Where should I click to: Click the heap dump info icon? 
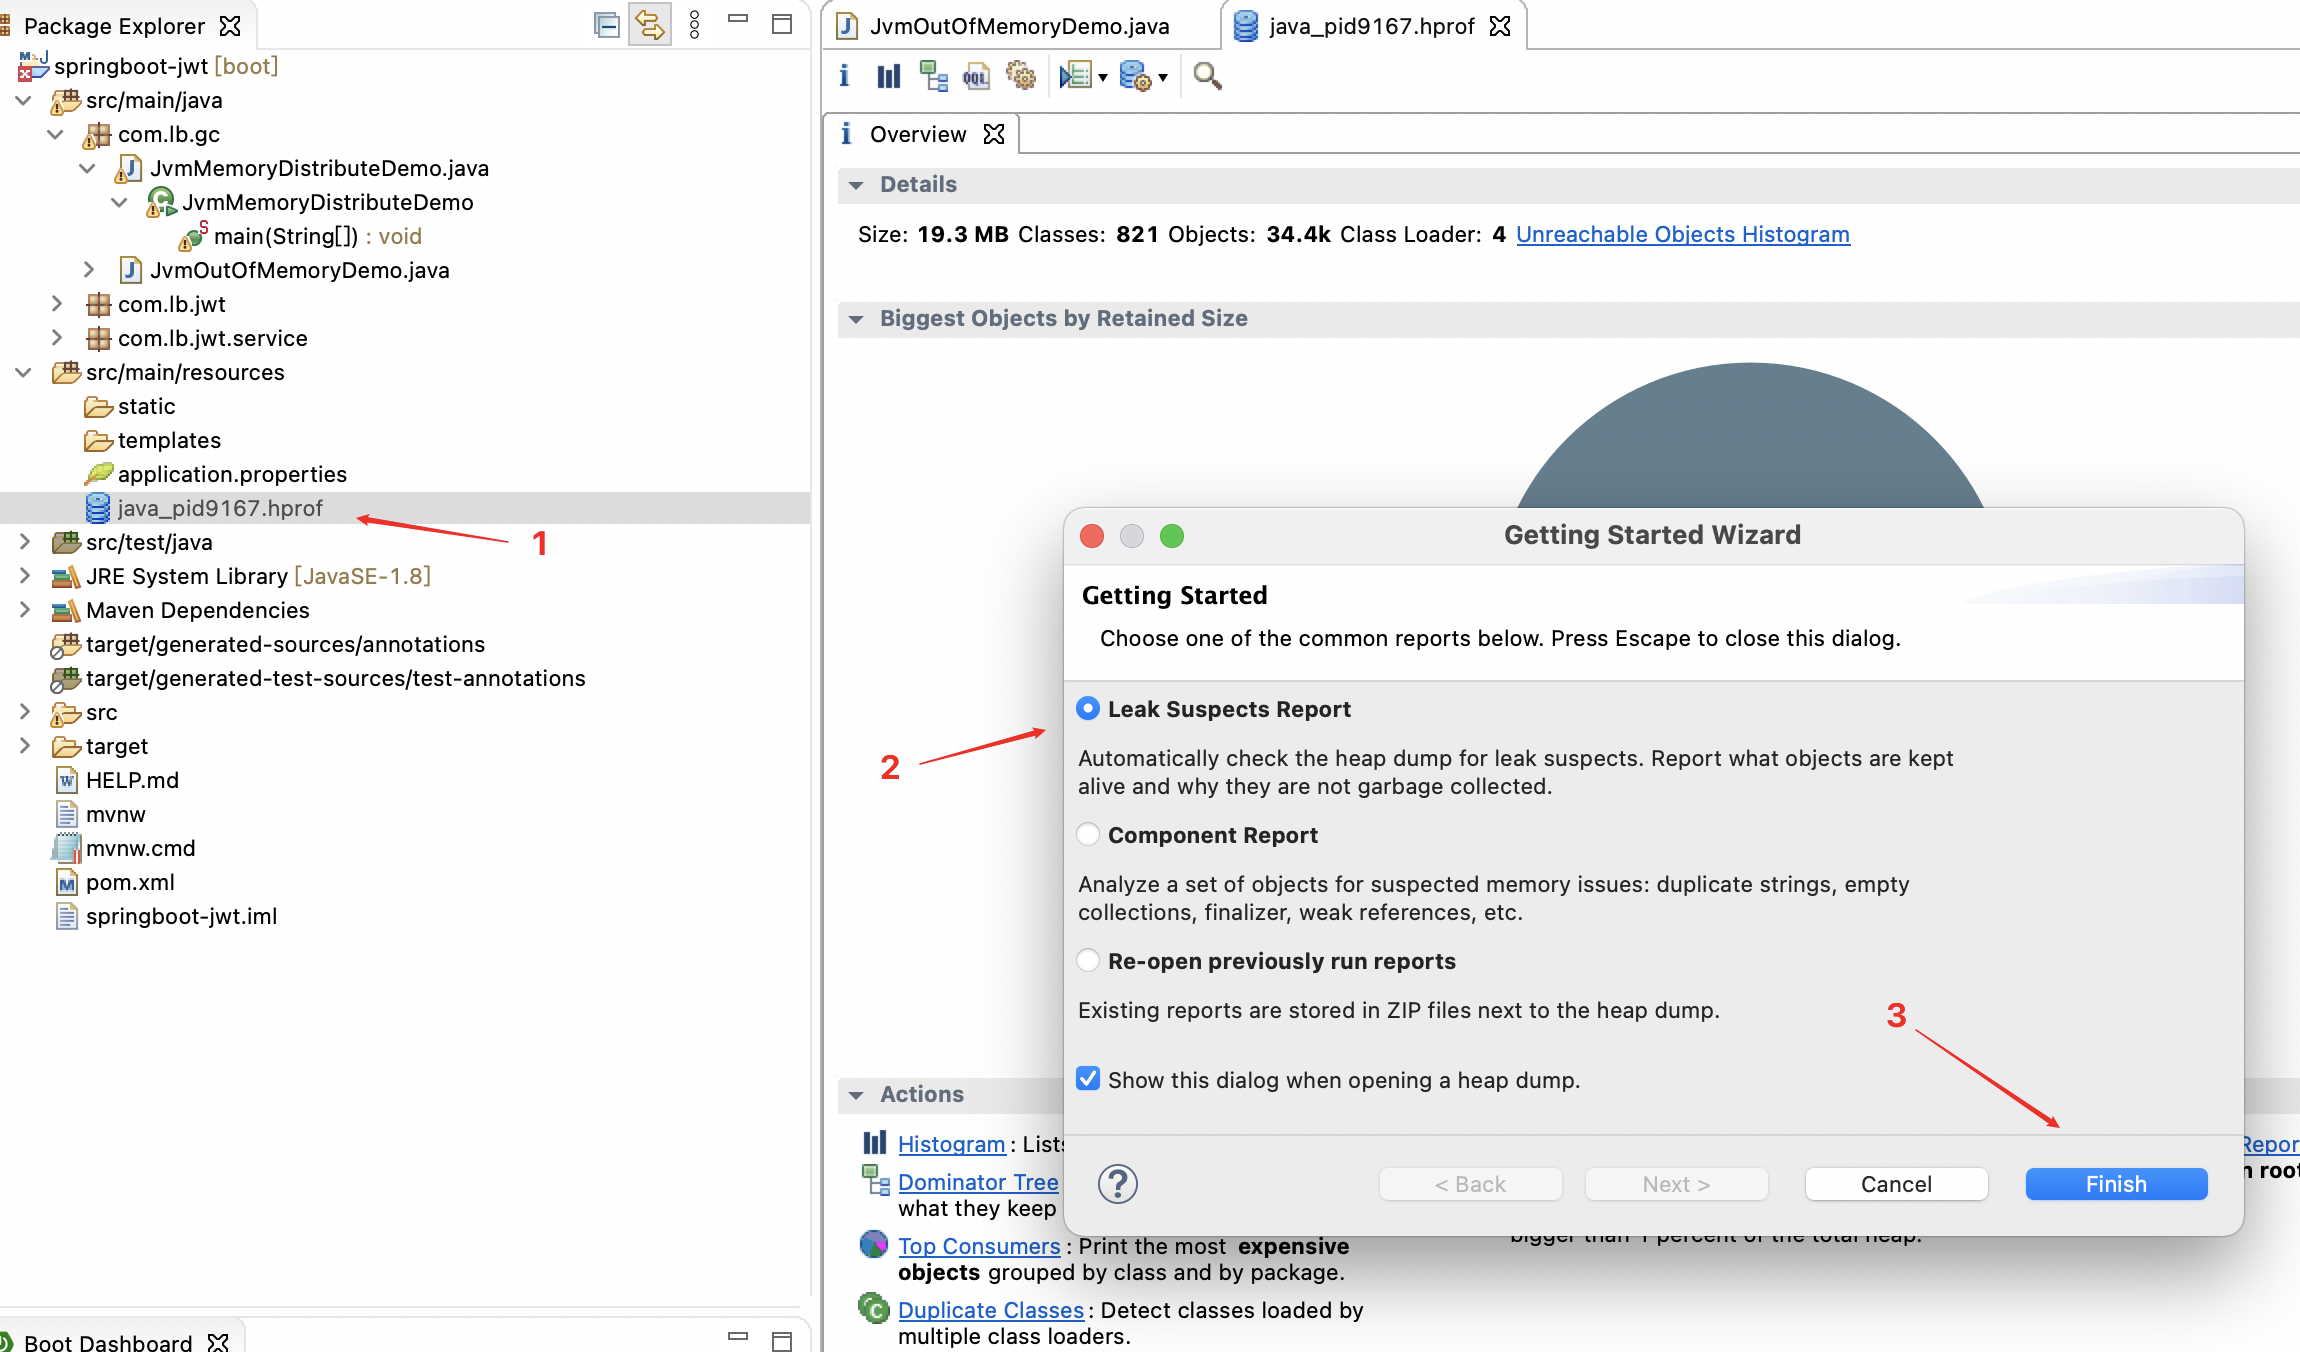(x=845, y=77)
